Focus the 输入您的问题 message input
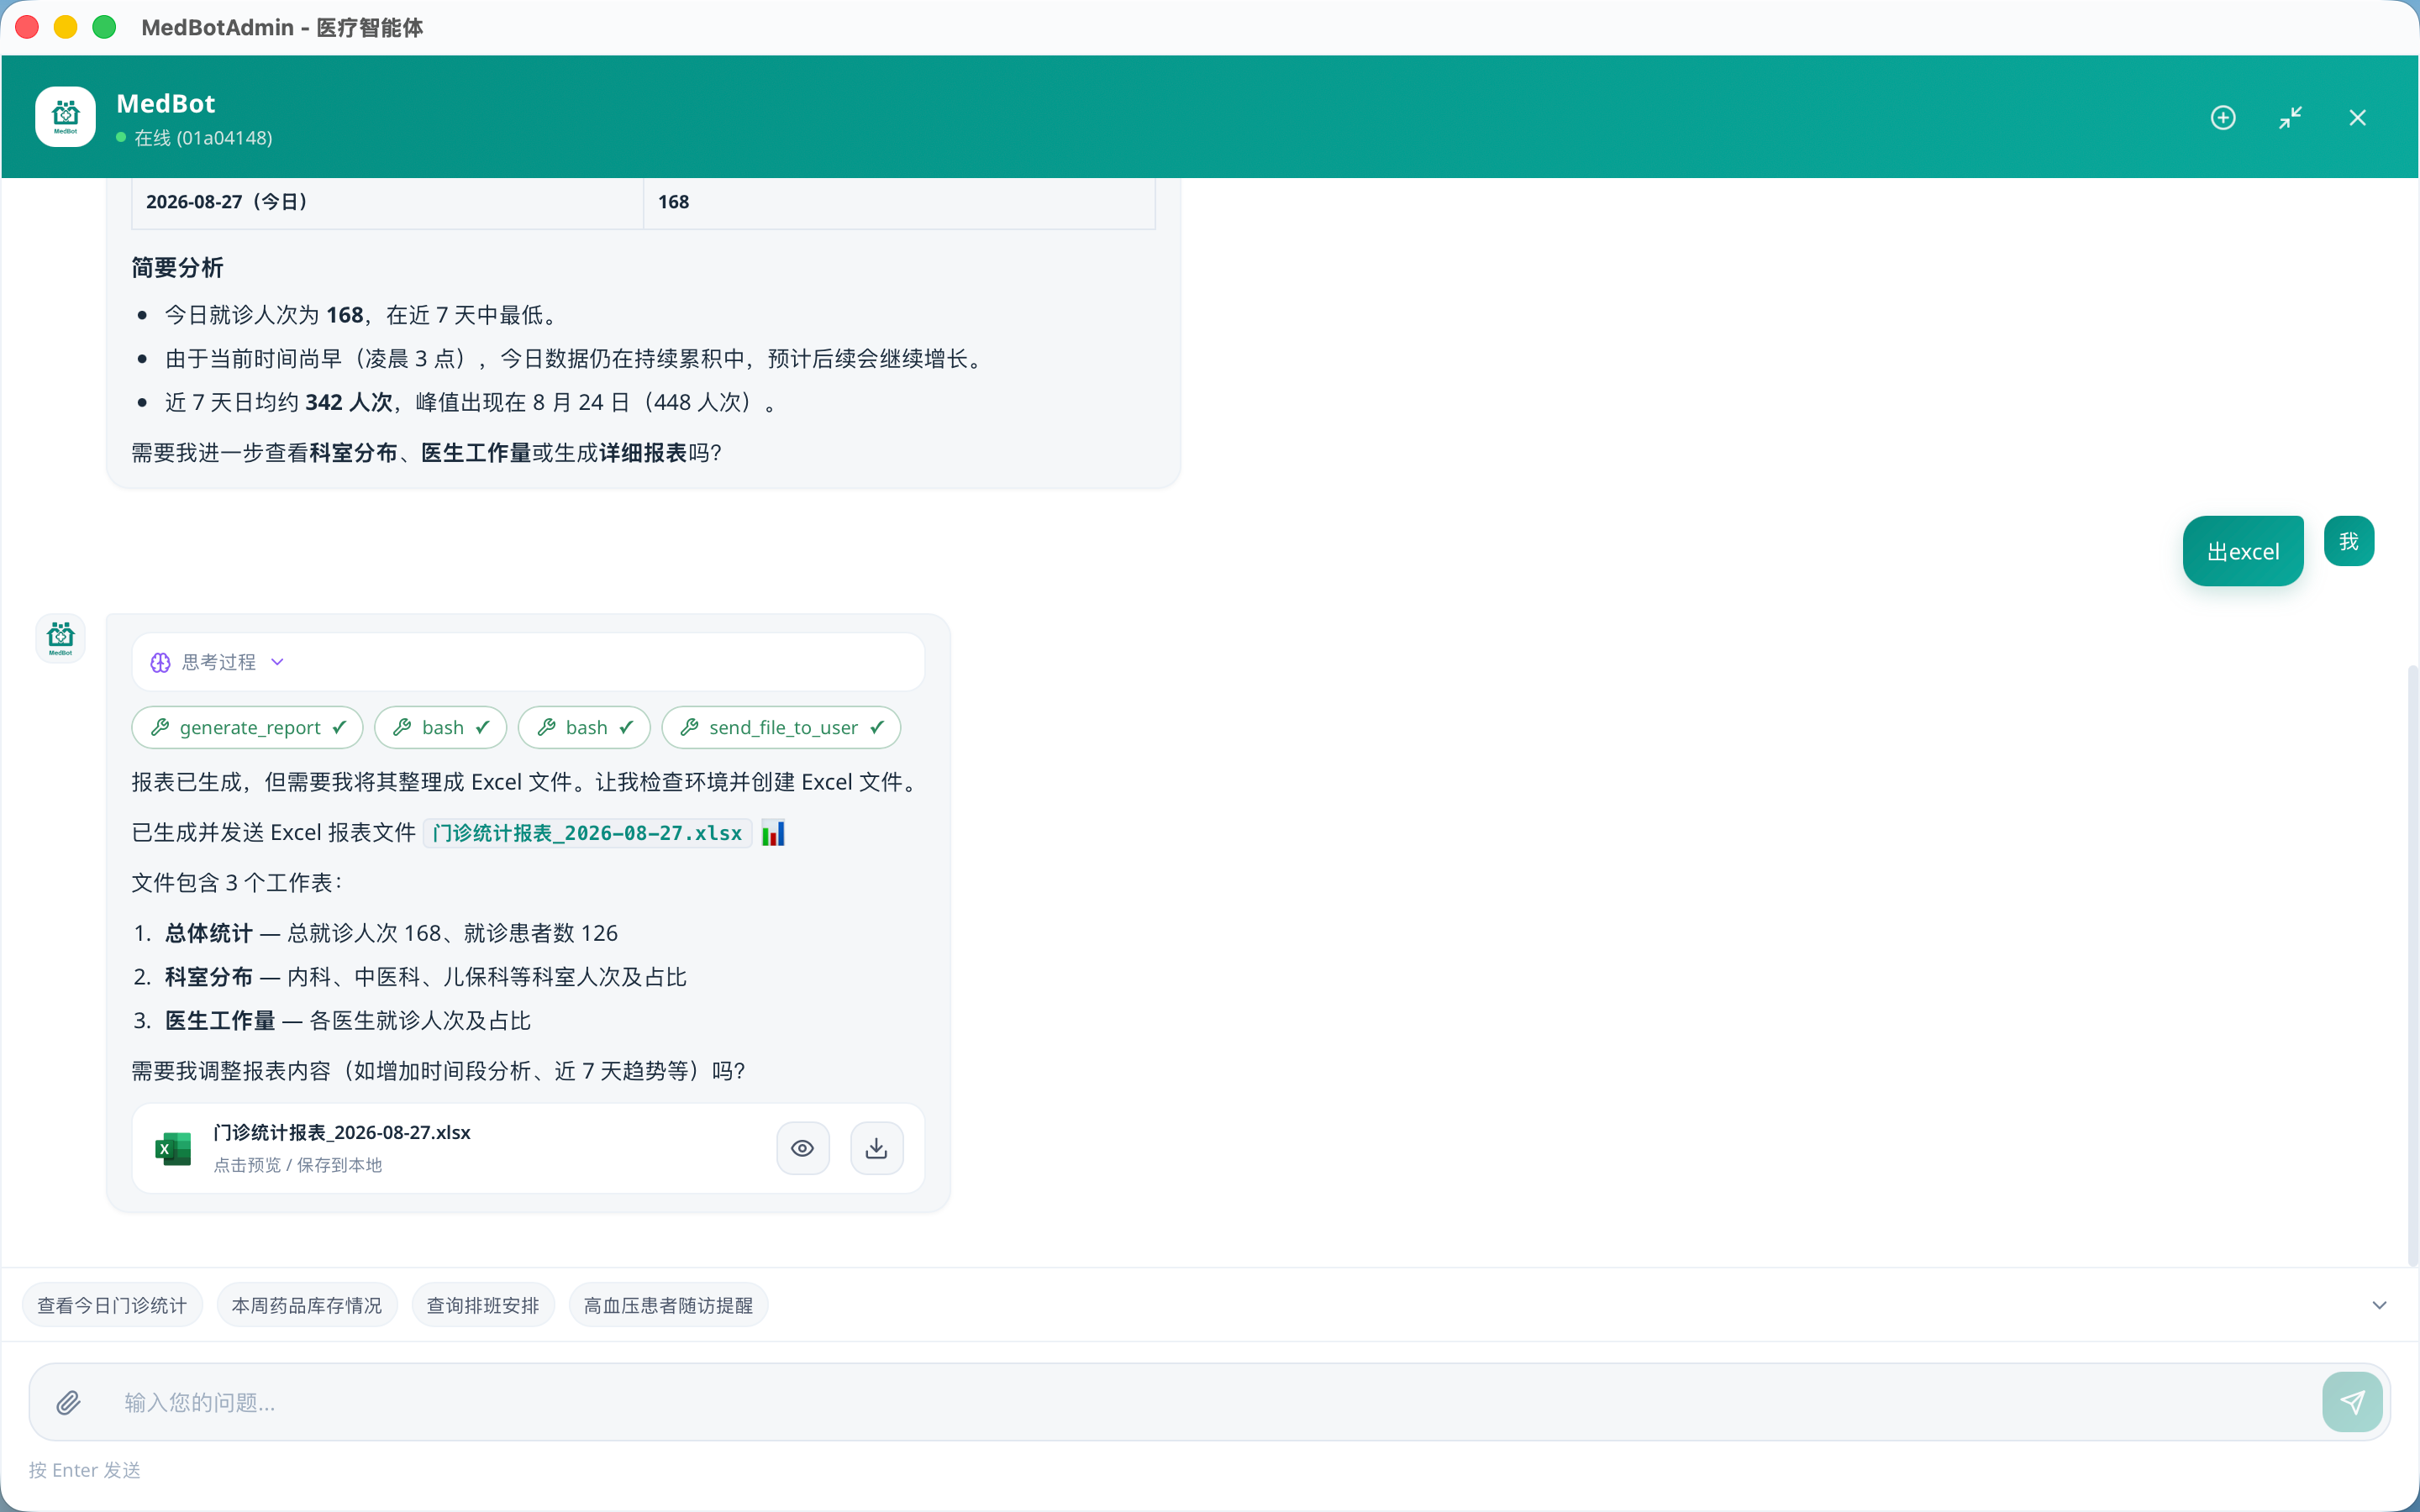2420x1512 pixels. [x=1210, y=1402]
